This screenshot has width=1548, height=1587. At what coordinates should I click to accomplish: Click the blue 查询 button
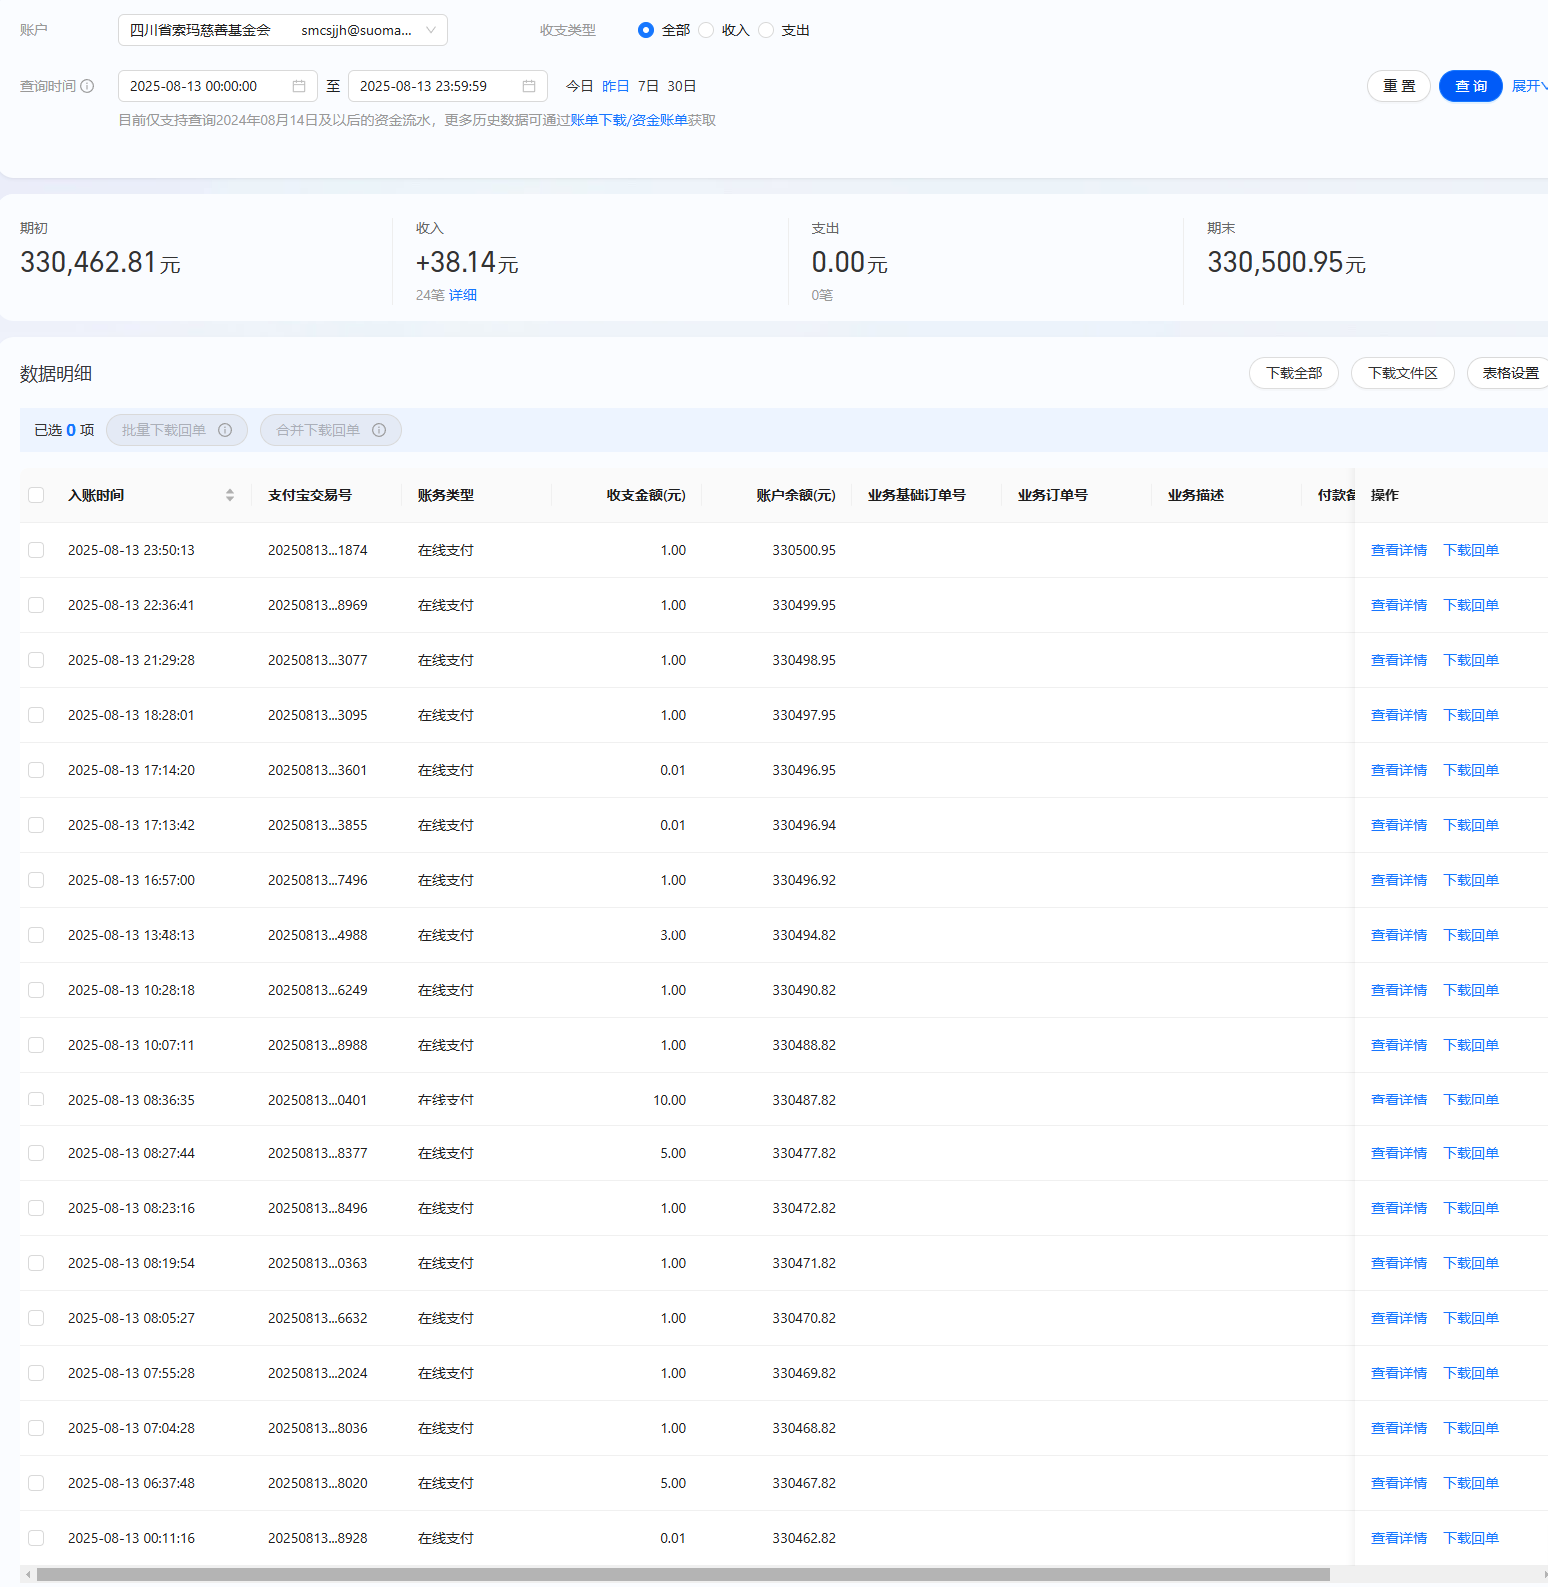click(x=1470, y=86)
